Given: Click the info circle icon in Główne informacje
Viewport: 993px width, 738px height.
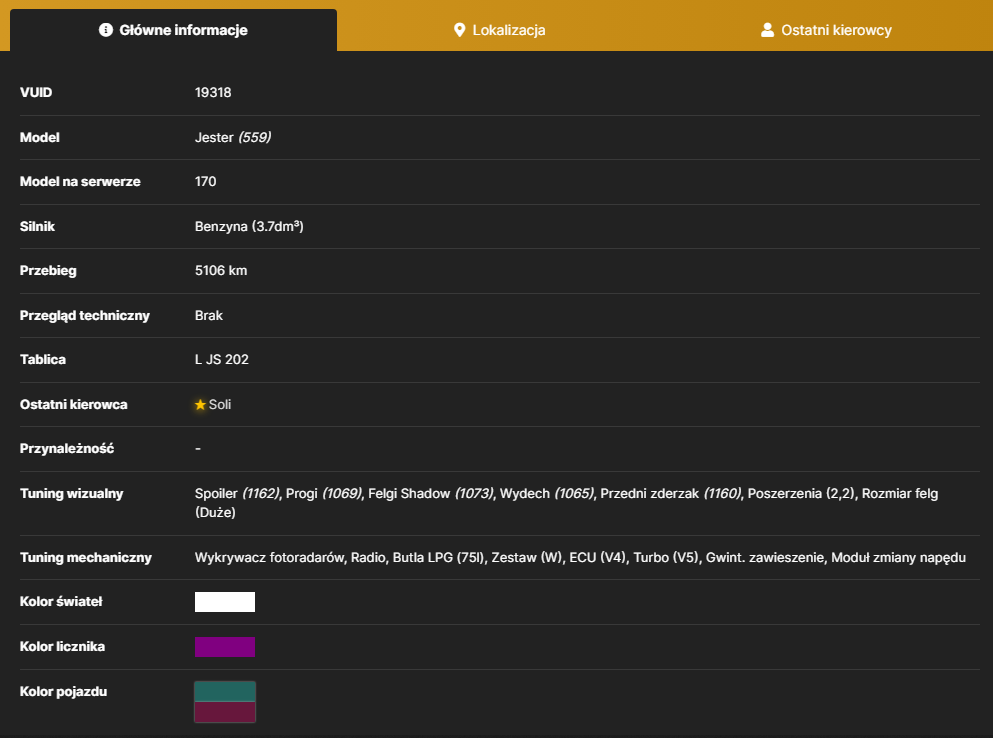Looking at the screenshot, I should tap(106, 30).
